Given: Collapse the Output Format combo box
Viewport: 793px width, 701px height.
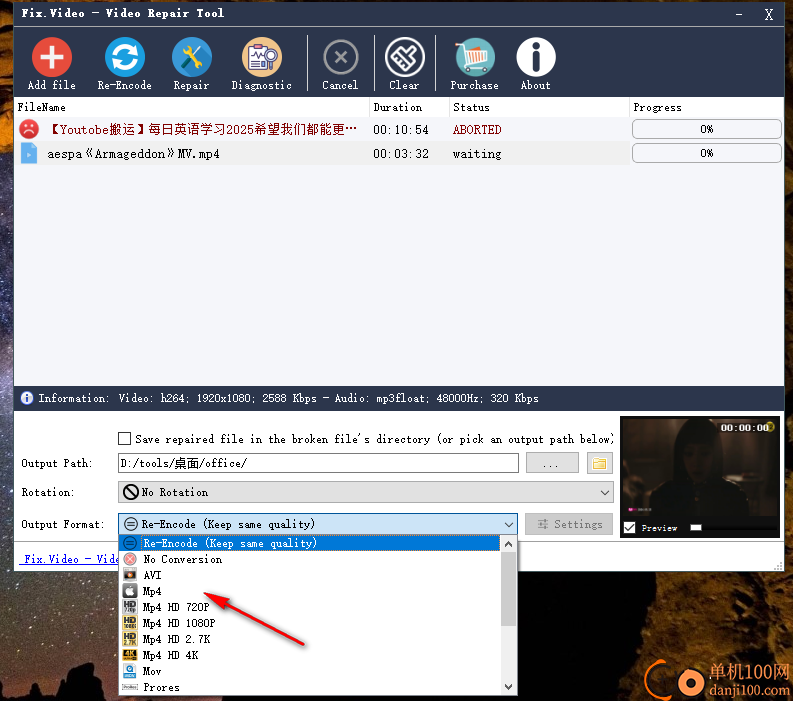Looking at the screenshot, I should tap(509, 524).
